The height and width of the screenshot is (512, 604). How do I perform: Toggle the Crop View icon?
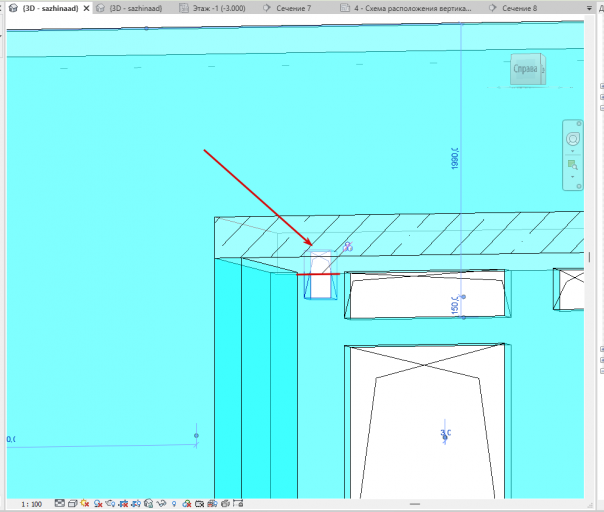pyautogui.click(x=123, y=504)
